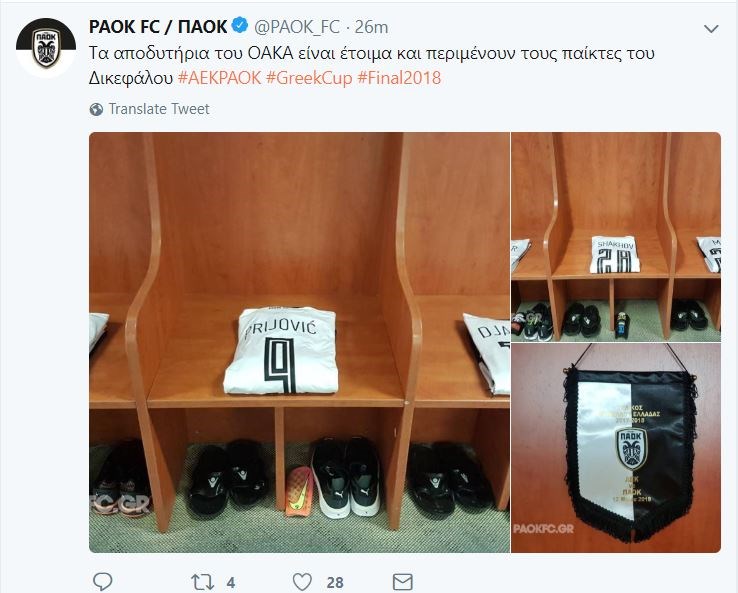Open the Shakhov number 28 shirt photo
This screenshot has height=593, width=738.
point(616,237)
